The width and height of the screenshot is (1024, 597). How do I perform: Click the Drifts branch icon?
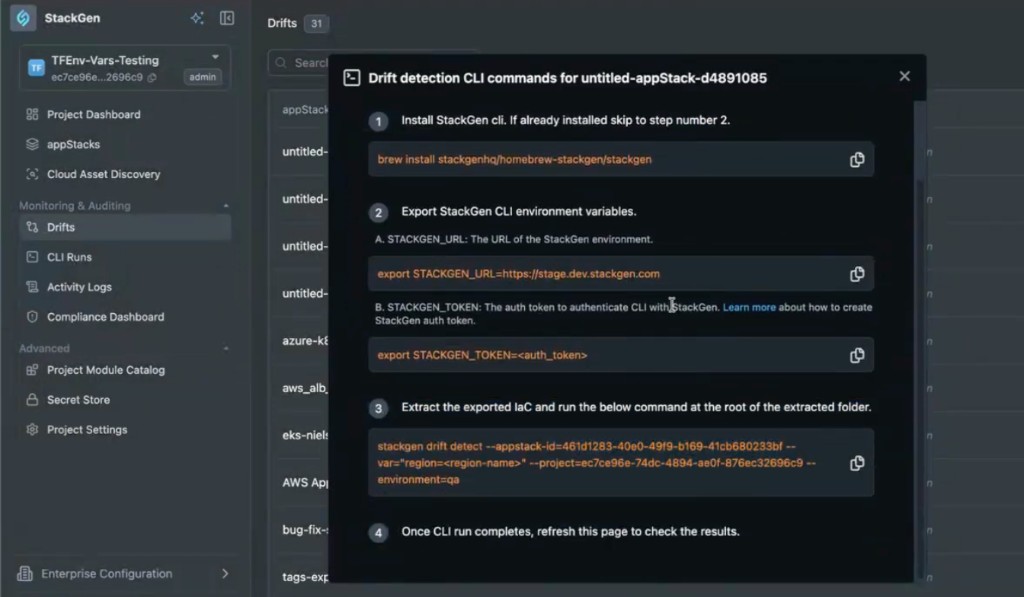32,227
